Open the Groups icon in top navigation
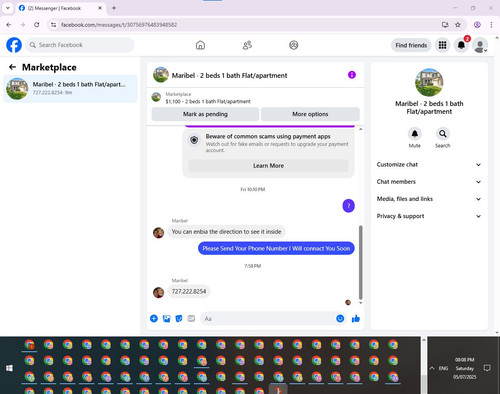 pyautogui.click(x=294, y=45)
